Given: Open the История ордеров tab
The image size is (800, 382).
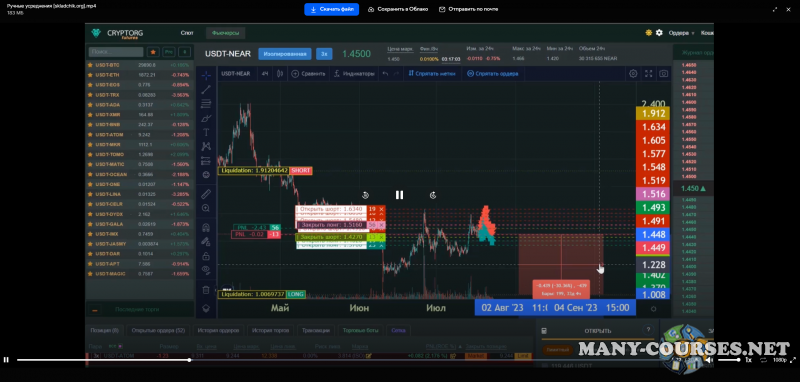Looking at the screenshot, I should 219,330.
